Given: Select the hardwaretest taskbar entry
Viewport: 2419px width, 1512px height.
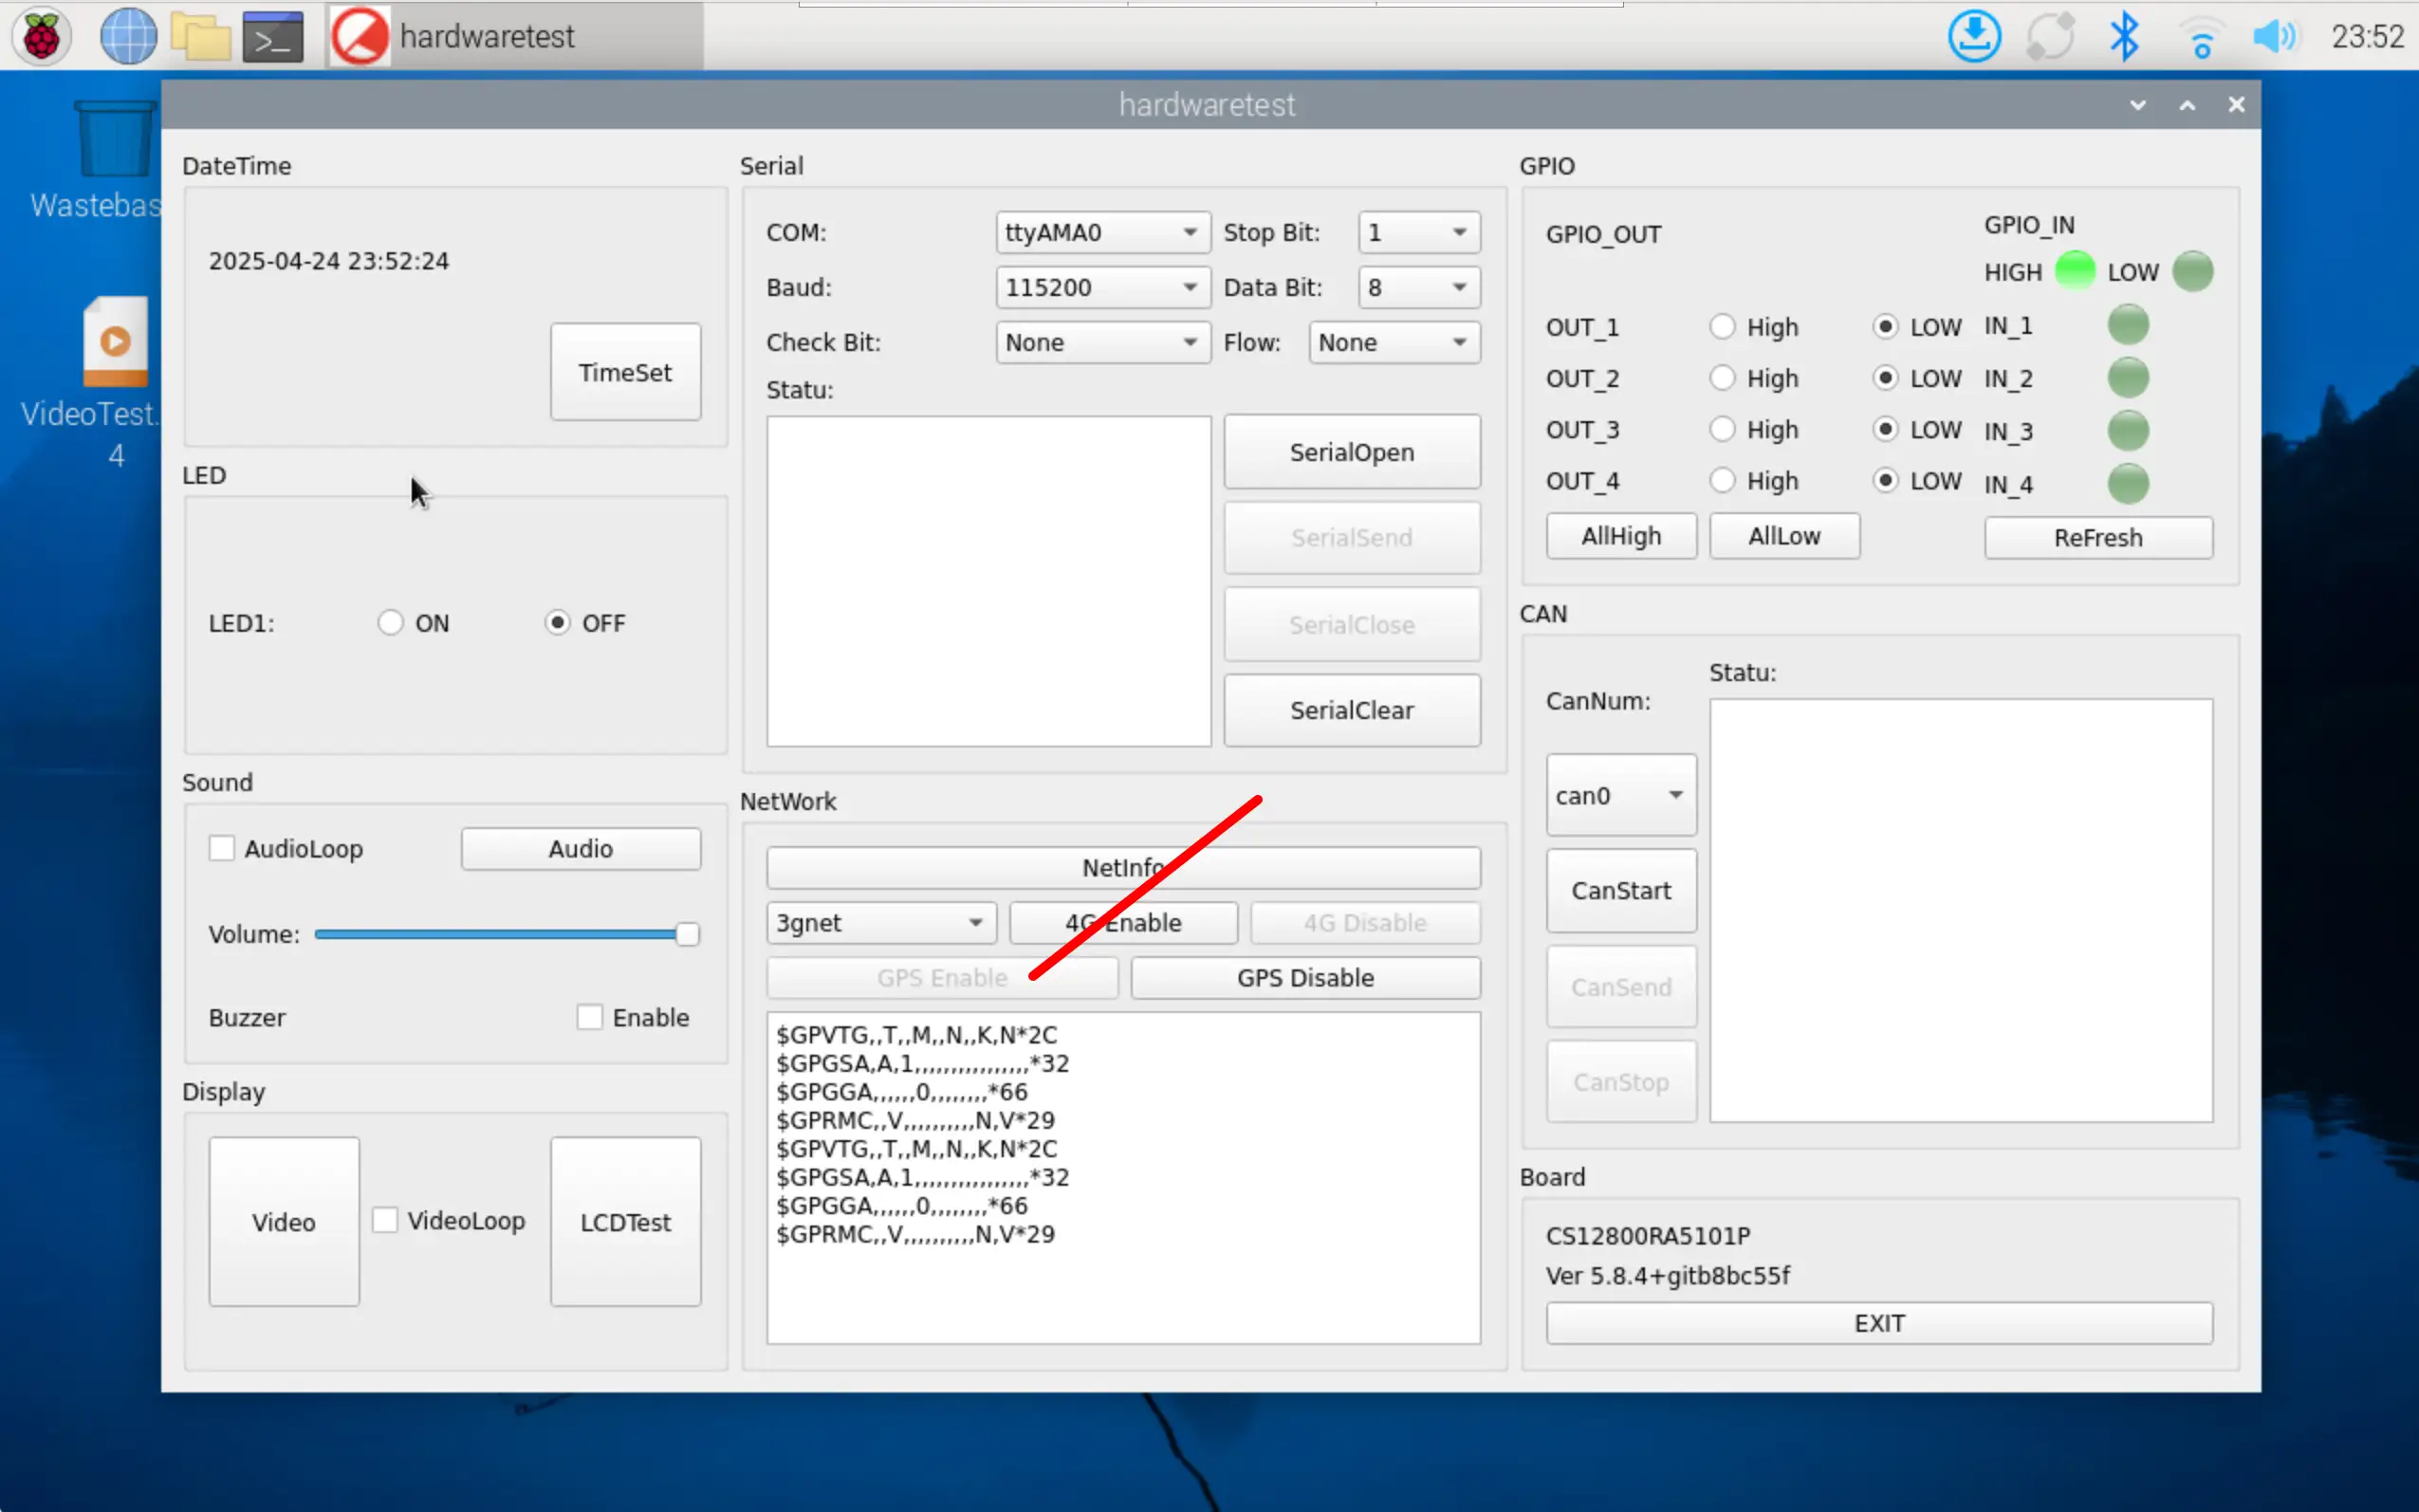Looking at the screenshot, I should 515,36.
